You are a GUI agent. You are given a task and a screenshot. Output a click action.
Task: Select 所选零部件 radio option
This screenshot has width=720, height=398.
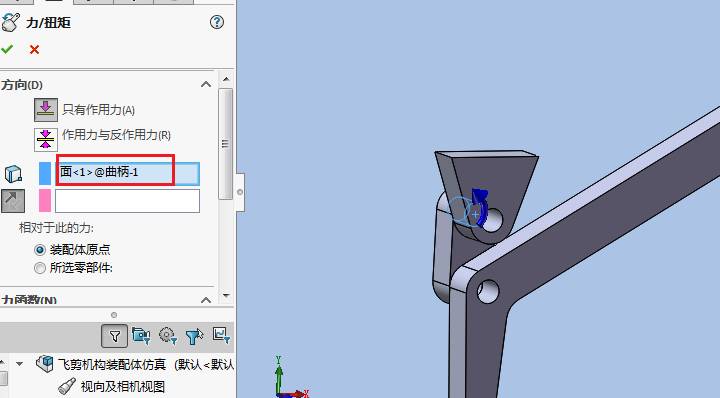click(x=39, y=268)
